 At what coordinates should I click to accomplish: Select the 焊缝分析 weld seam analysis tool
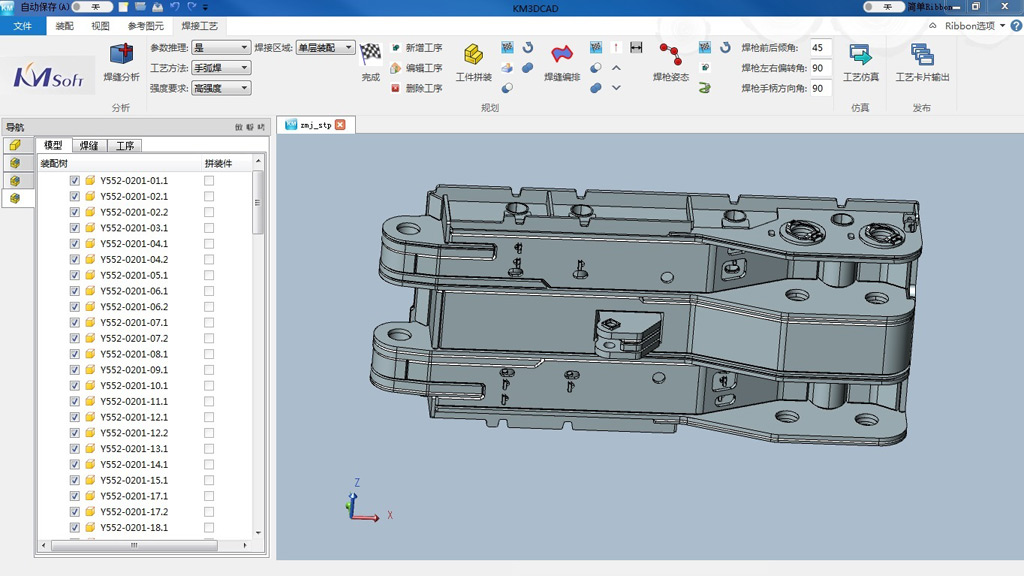120,63
